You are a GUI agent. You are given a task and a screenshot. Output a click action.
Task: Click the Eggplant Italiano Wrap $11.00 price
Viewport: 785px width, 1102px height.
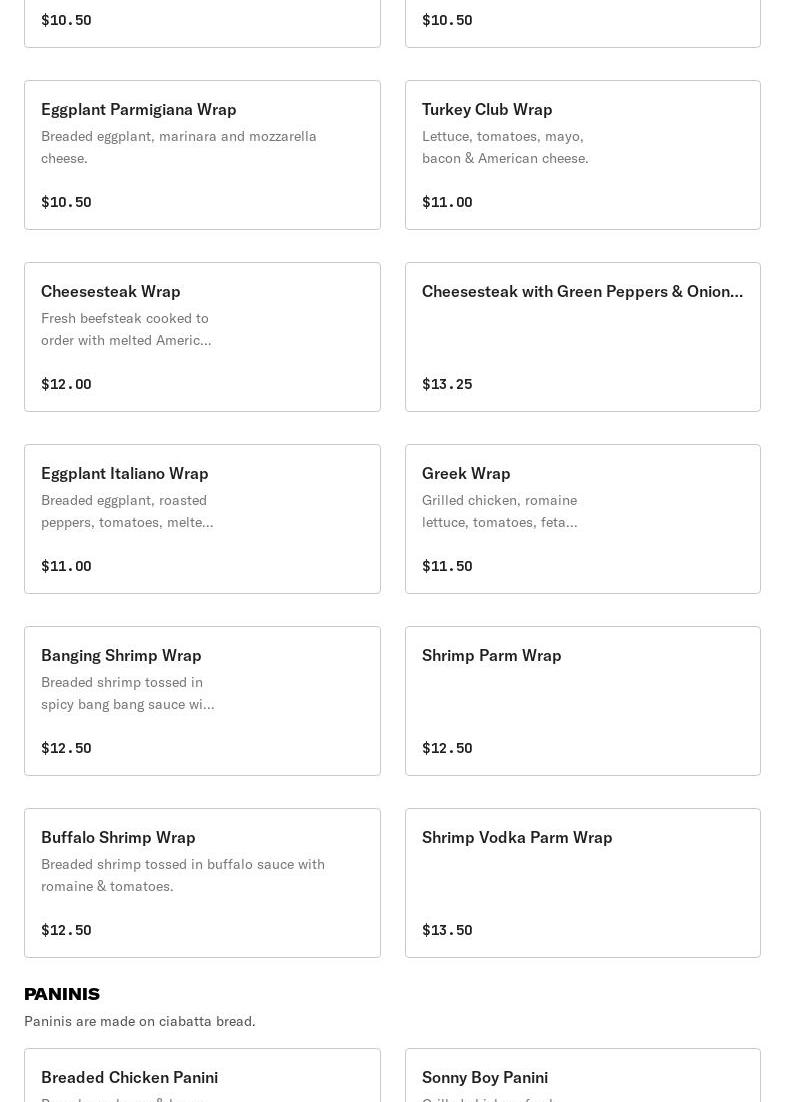66,566
